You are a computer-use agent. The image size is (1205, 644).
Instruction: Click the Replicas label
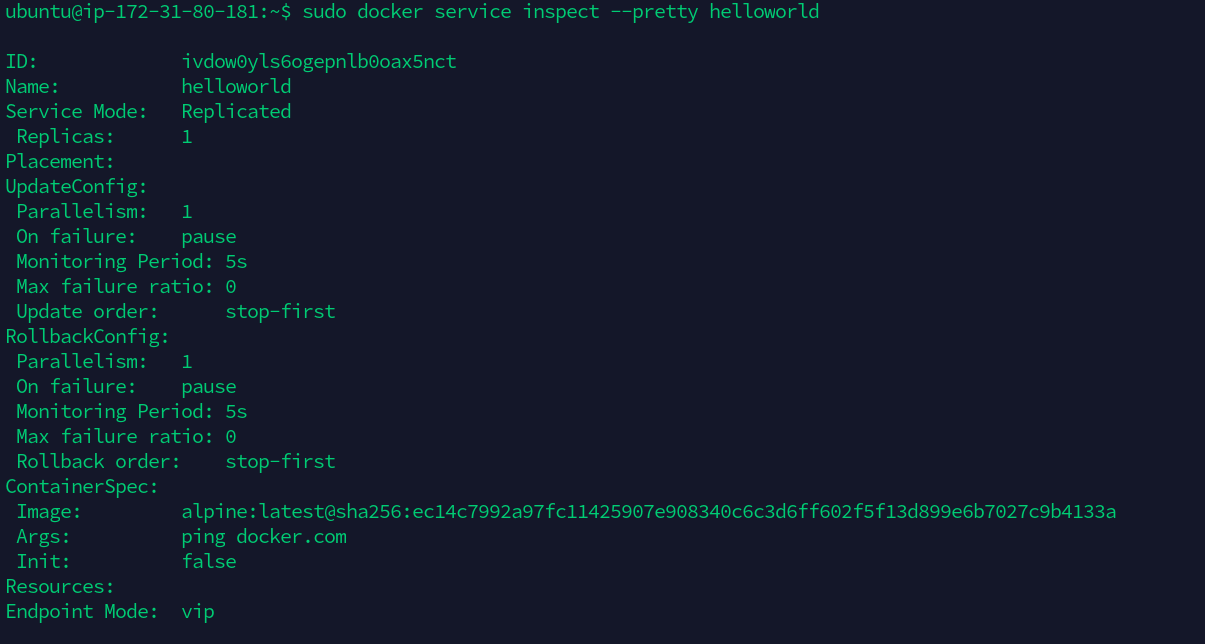click(x=66, y=137)
